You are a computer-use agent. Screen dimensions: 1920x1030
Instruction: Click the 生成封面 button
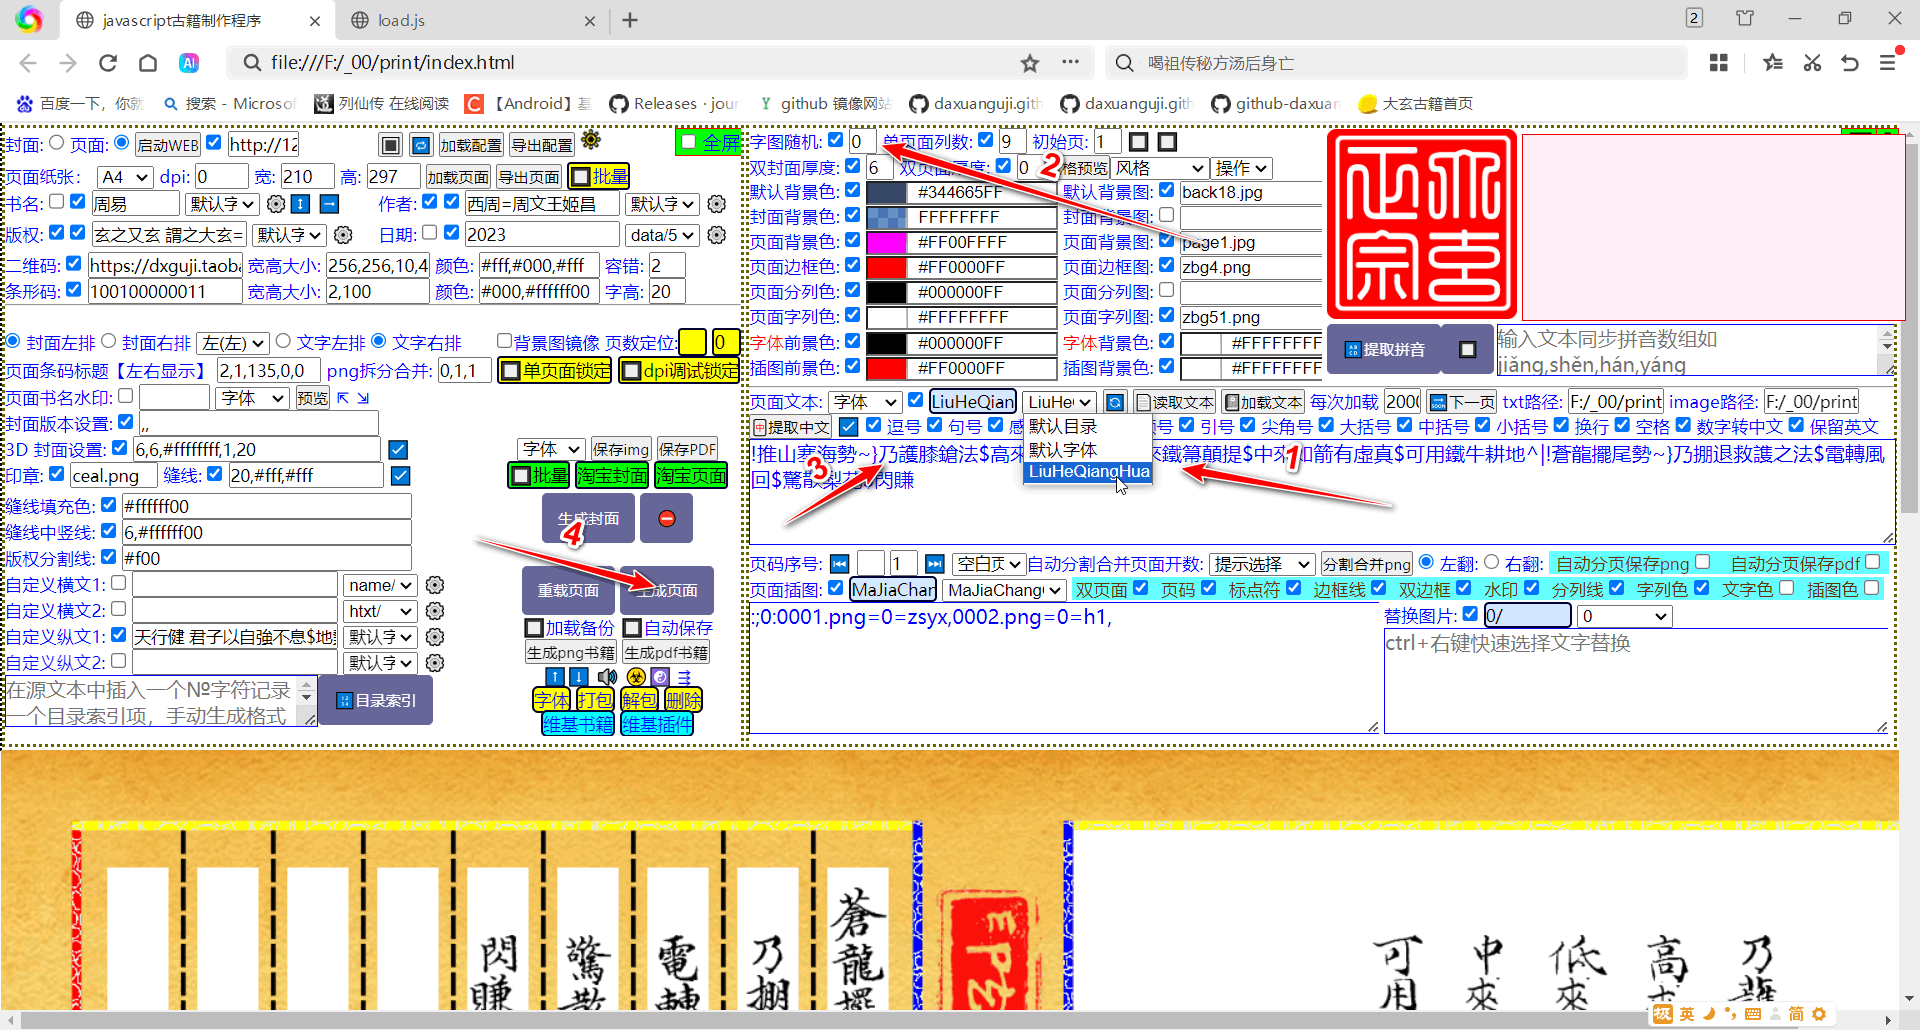[x=587, y=518]
